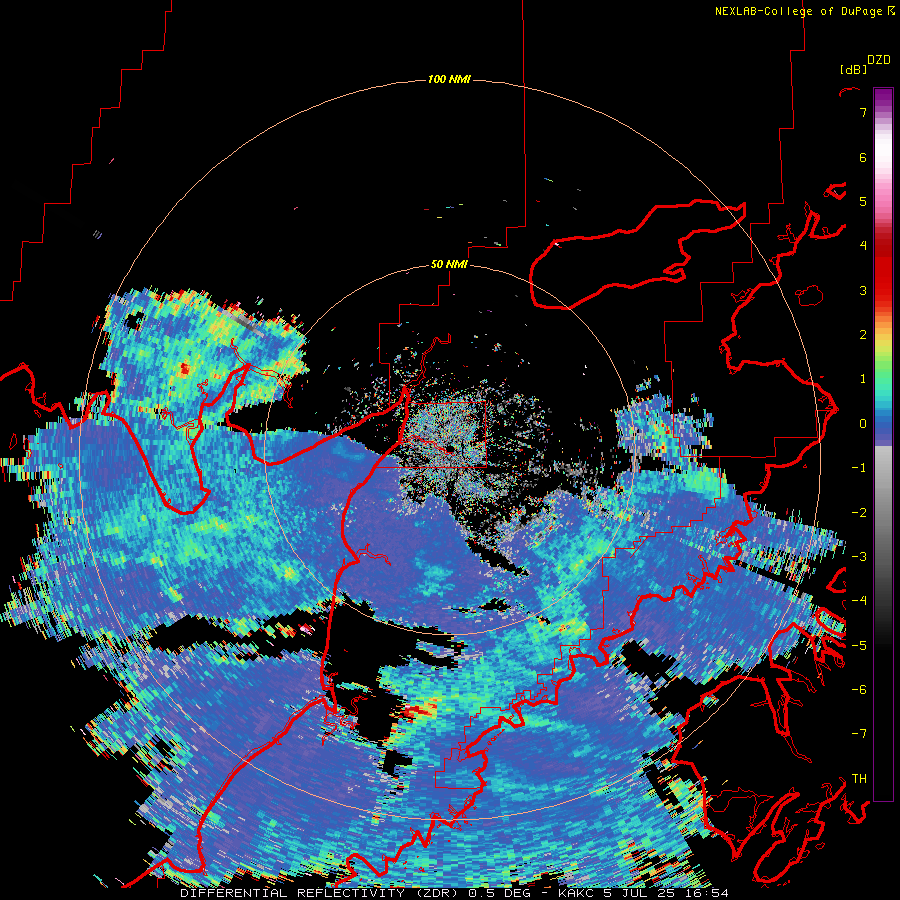Click the KAKC station identifier
Viewport: 900px width, 900px height.
pyautogui.click(x=577, y=893)
